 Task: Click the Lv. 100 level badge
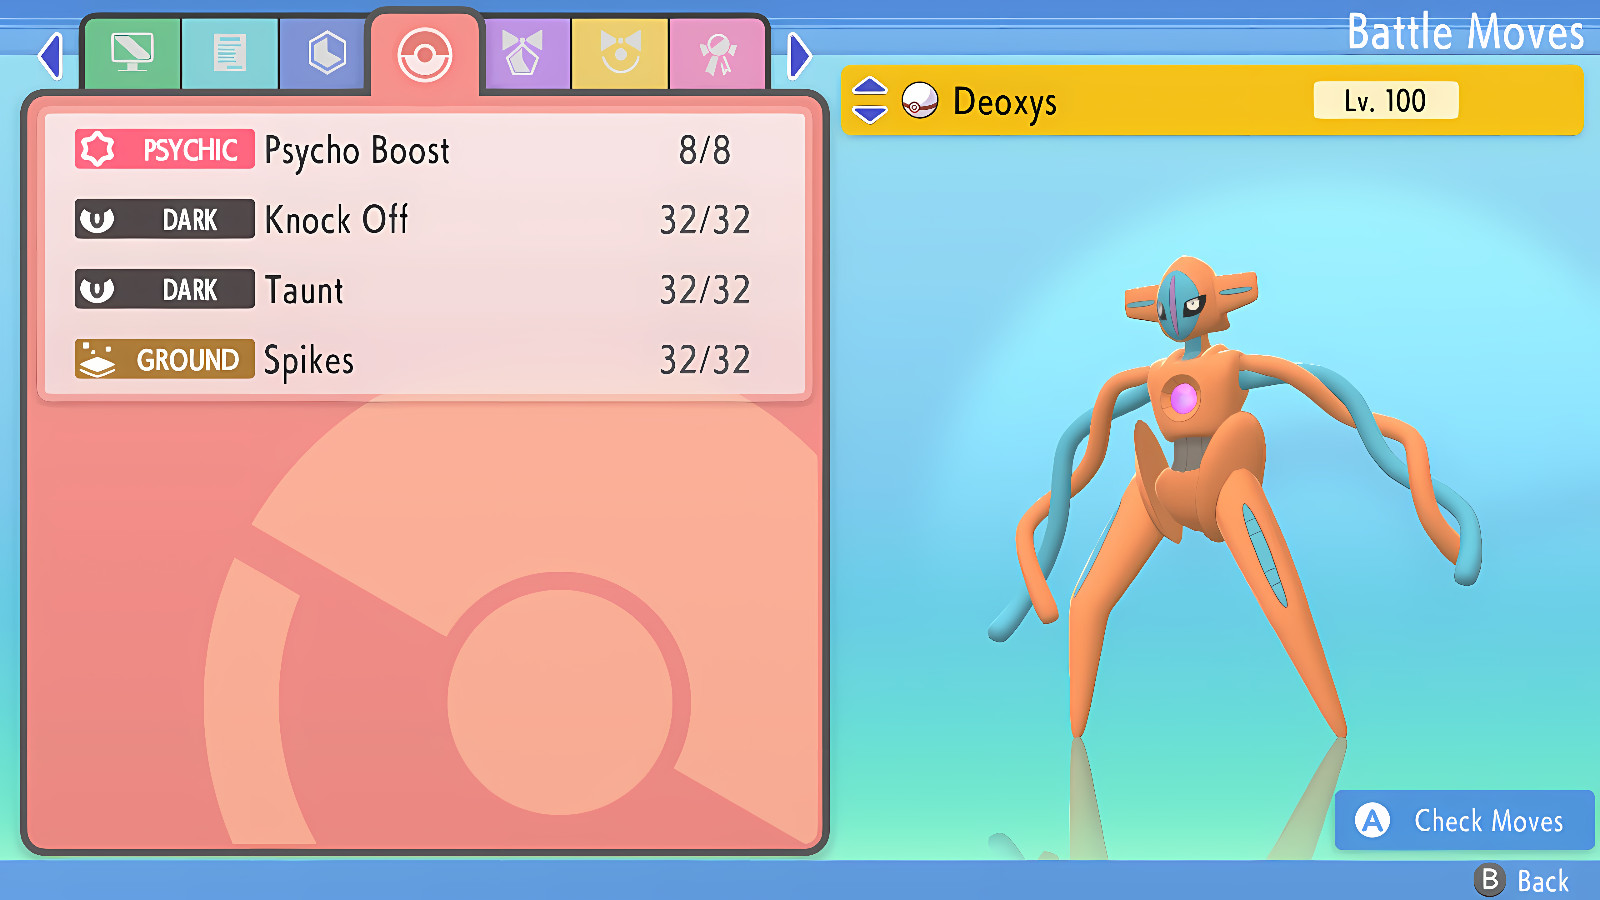tap(1385, 100)
